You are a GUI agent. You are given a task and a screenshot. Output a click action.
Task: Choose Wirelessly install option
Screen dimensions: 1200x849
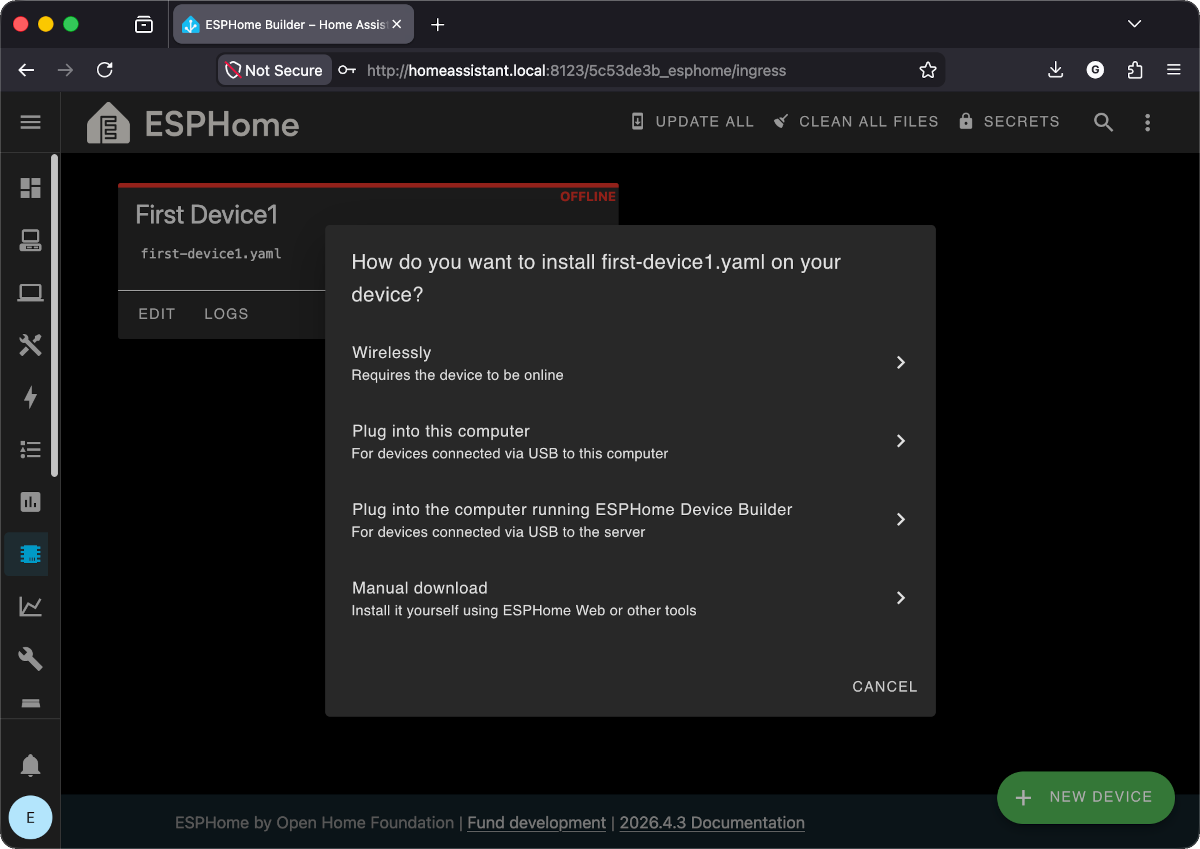pyautogui.click(x=630, y=363)
